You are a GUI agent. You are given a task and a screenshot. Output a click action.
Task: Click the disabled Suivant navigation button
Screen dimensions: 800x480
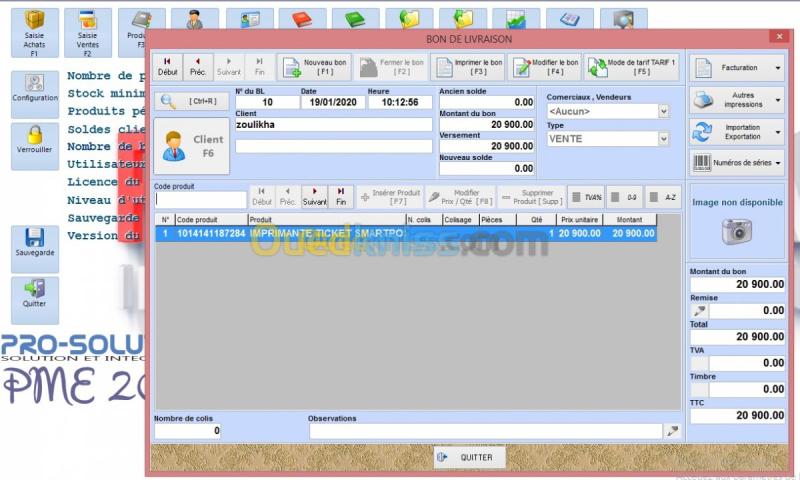coord(229,67)
